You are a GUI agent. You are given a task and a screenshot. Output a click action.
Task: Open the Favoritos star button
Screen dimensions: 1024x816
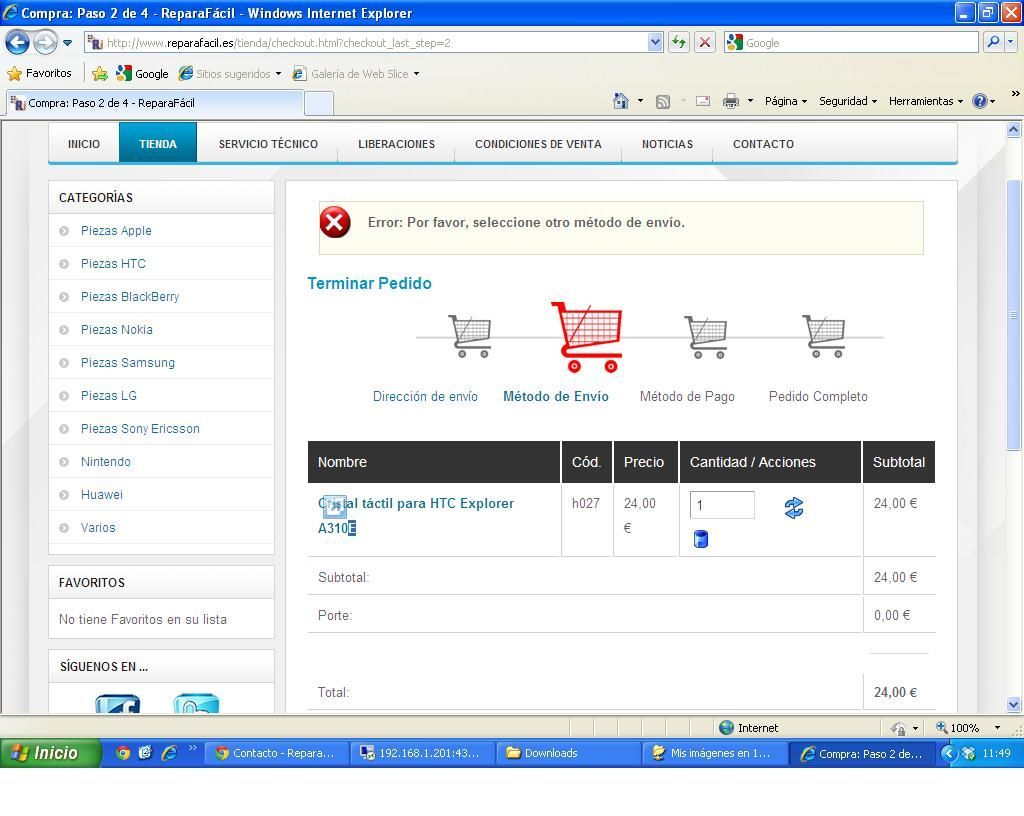pyautogui.click(x=39, y=74)
